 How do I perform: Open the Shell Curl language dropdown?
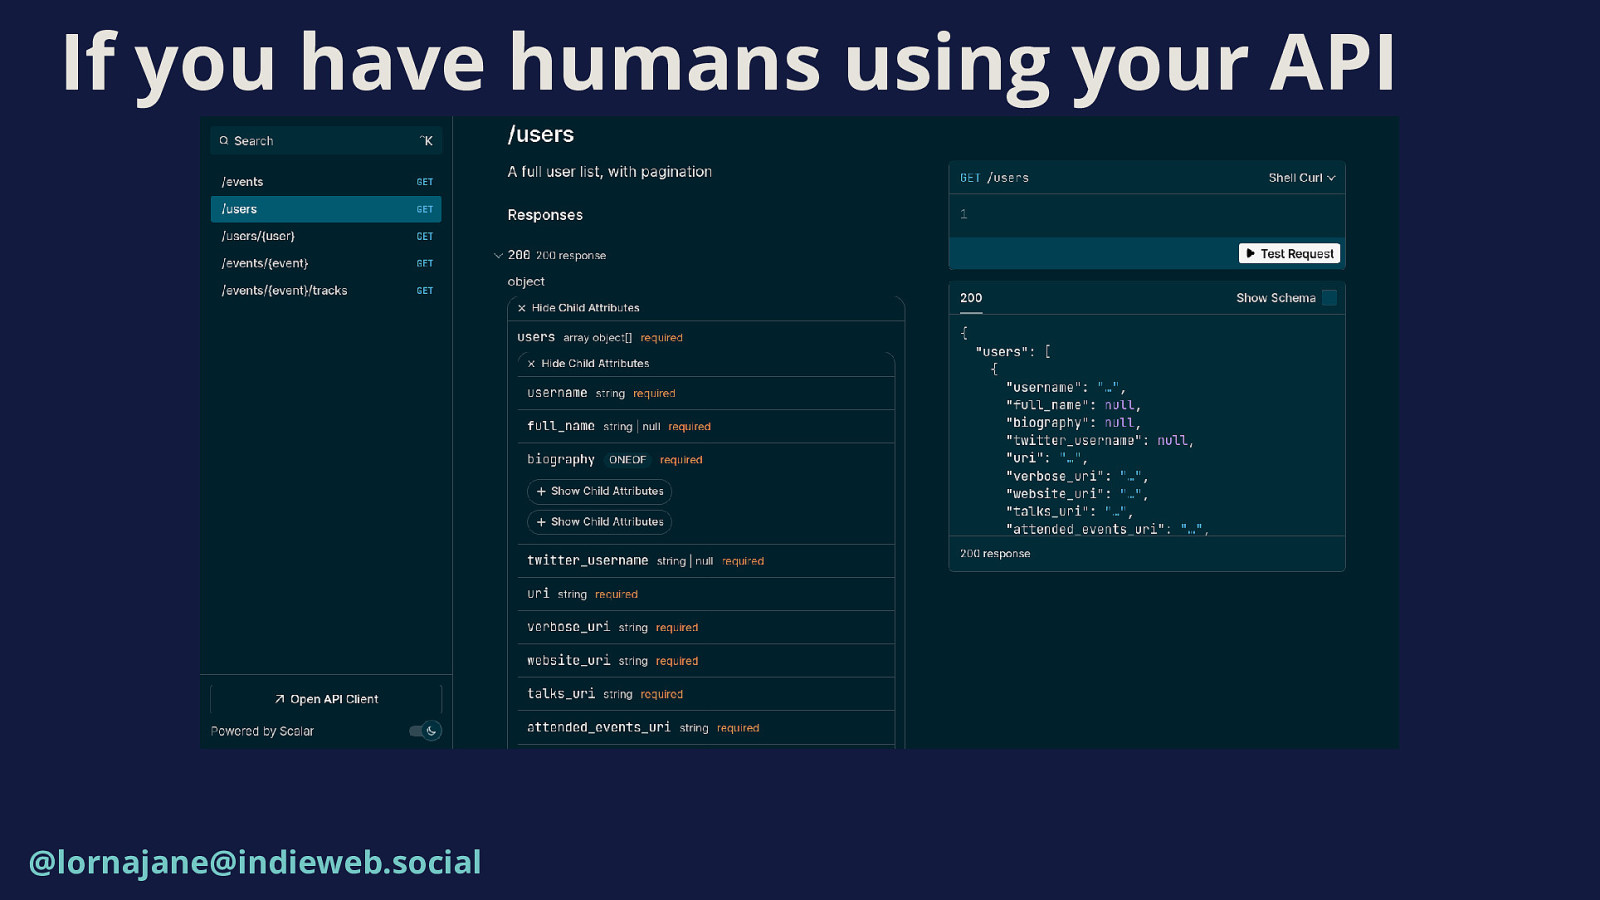coord(1302,178)
